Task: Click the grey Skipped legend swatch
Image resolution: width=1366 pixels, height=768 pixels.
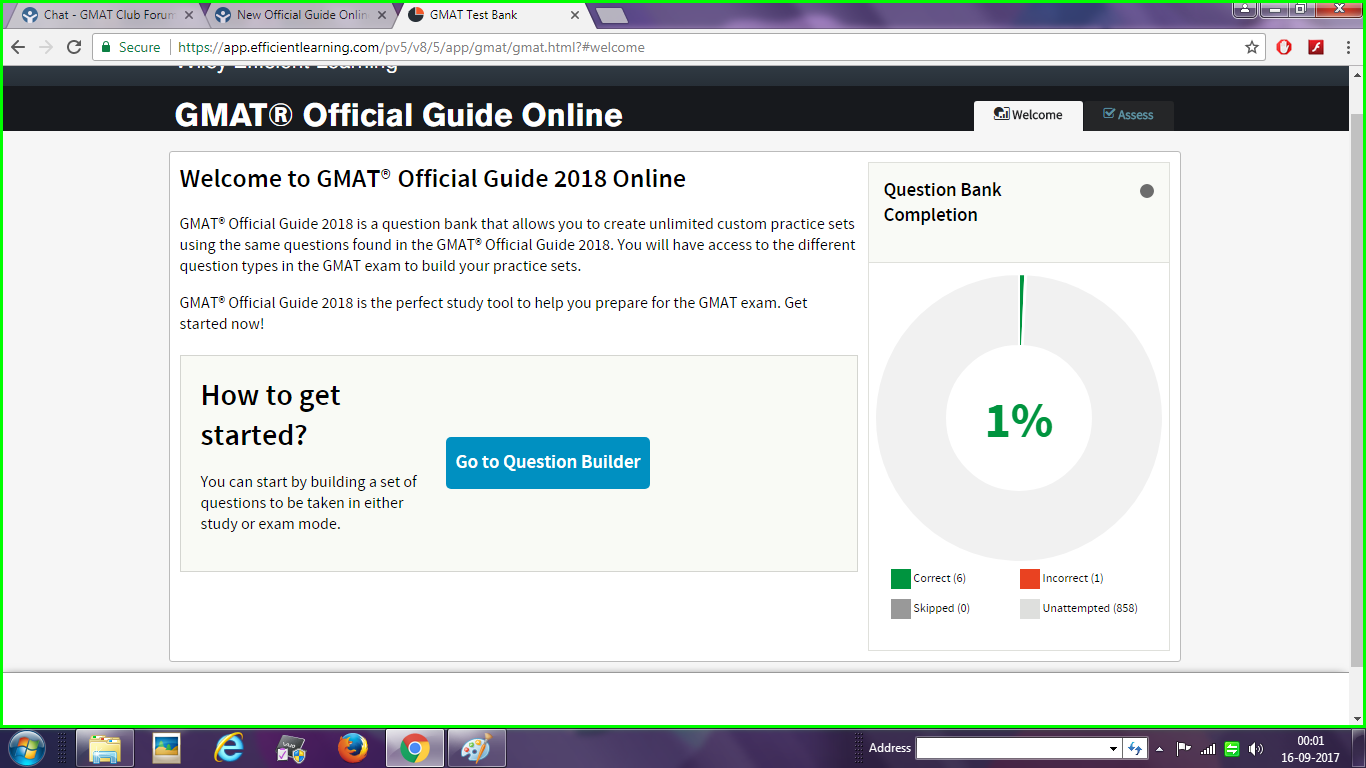Action: (901, 609)
